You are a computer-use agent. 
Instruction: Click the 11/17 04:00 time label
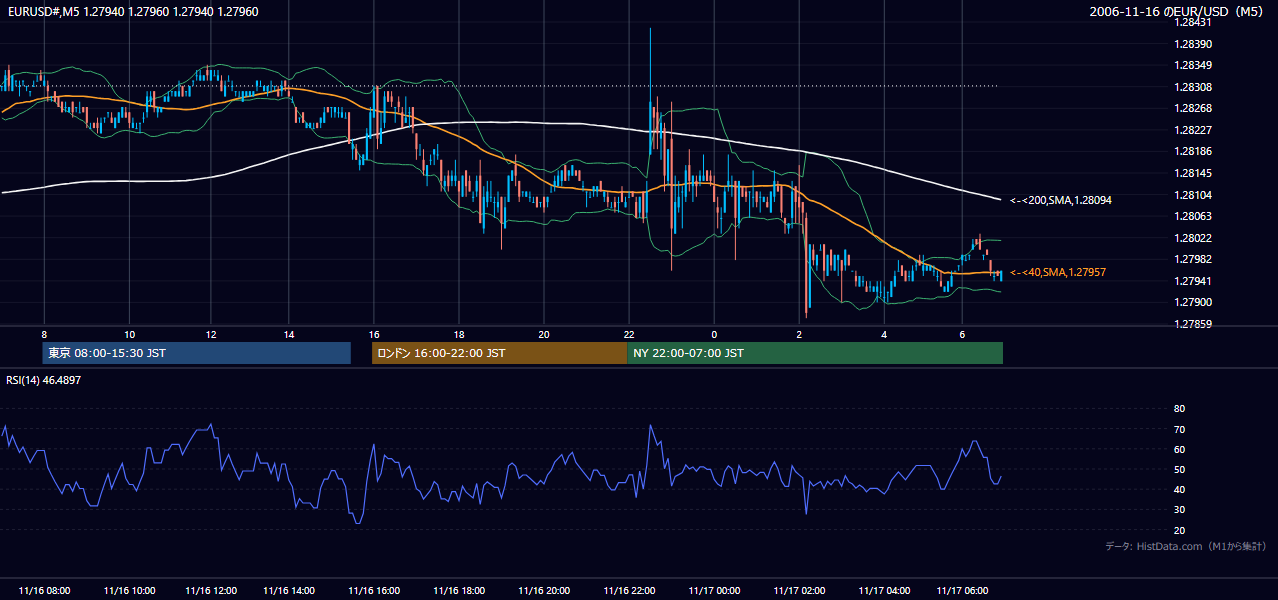(884, 591)
